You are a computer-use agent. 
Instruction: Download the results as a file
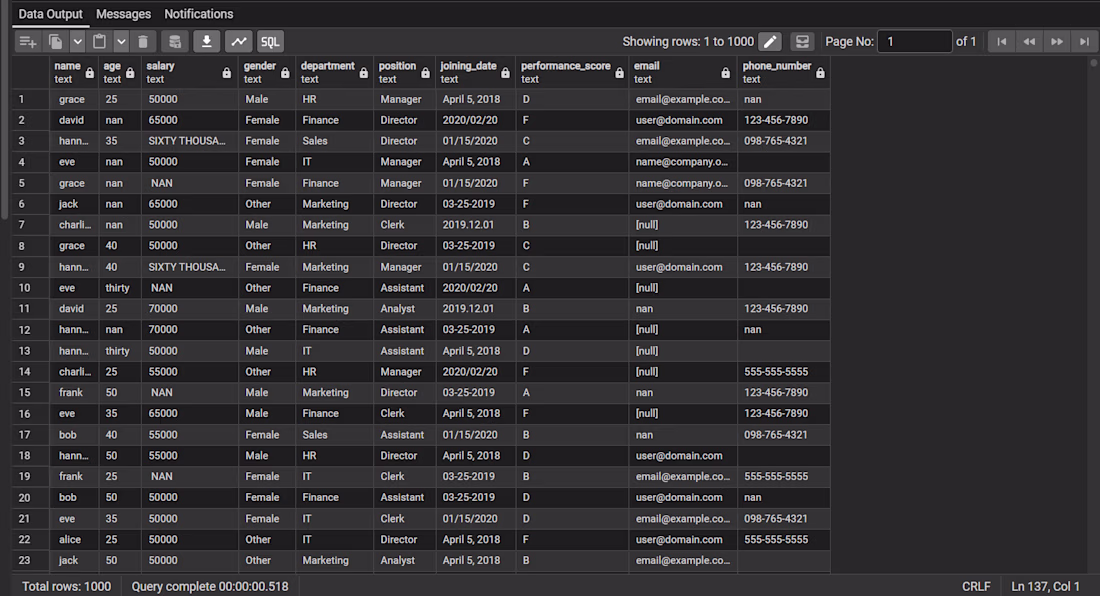[207, 42]
